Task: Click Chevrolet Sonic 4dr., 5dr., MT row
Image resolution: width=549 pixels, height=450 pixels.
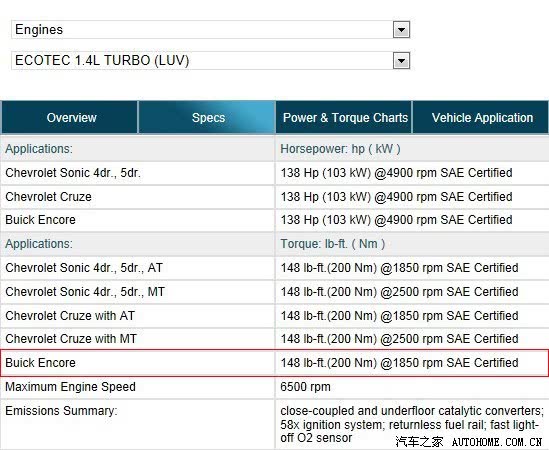Action: [274, 292]
